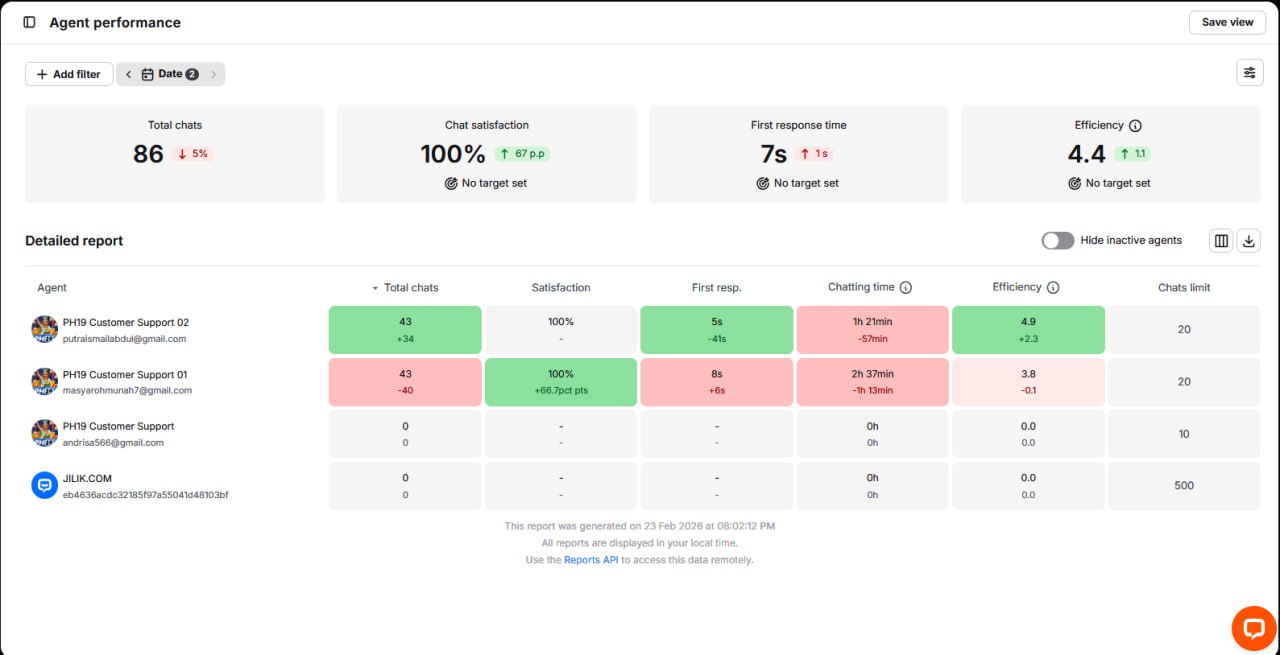Open the Date filter dropdown
Viewport: 1280px width, 655px height.
click(170, 74)
